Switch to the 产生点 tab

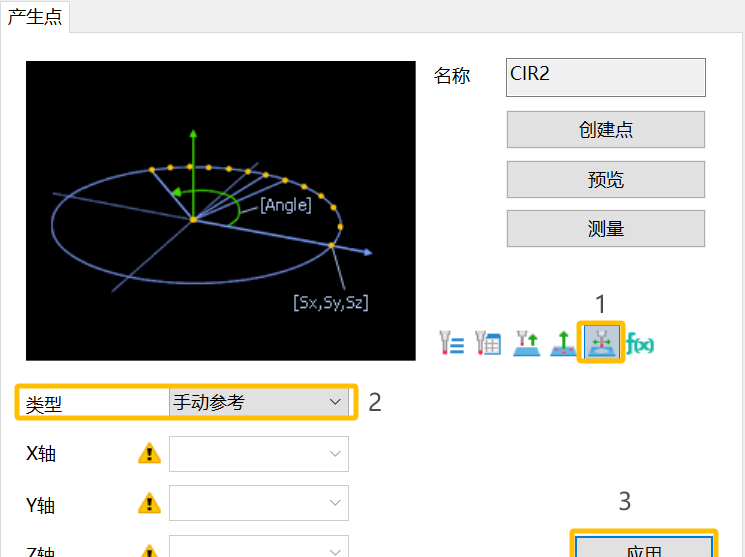[35, 16]
